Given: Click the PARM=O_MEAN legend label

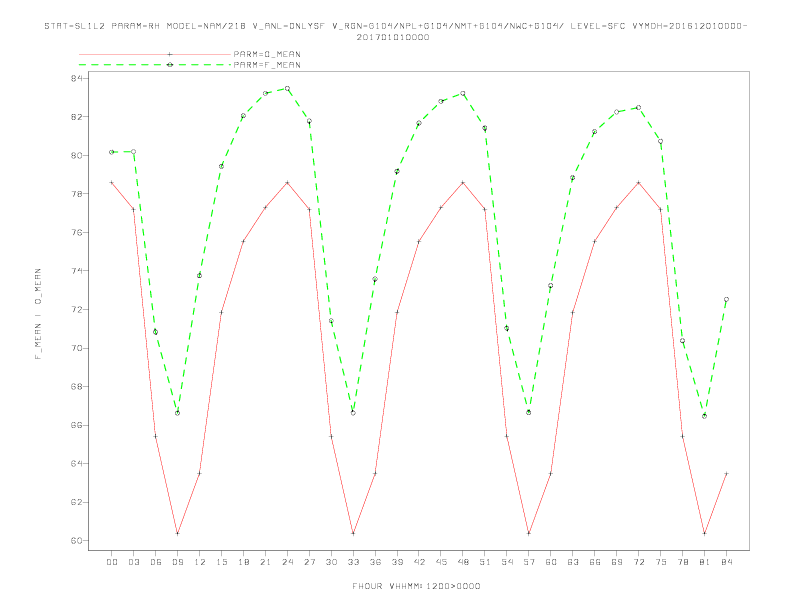Looking at the screenshot, I should [267, 54].
